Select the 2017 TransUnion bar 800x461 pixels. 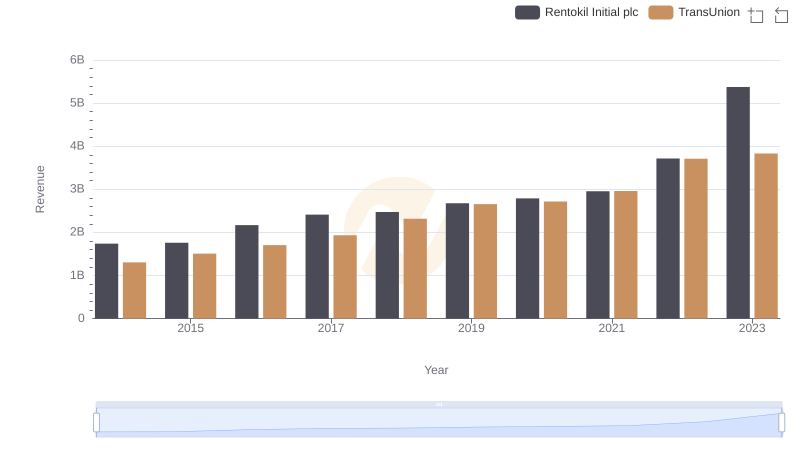345,277
